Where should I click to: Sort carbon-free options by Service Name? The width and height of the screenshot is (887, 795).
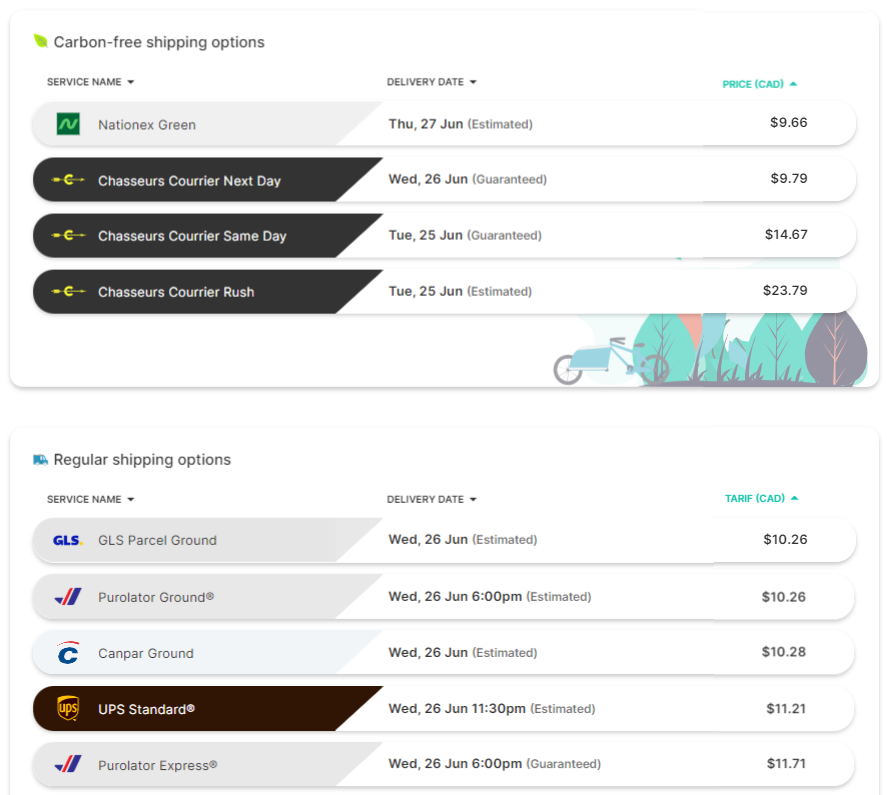91,82
